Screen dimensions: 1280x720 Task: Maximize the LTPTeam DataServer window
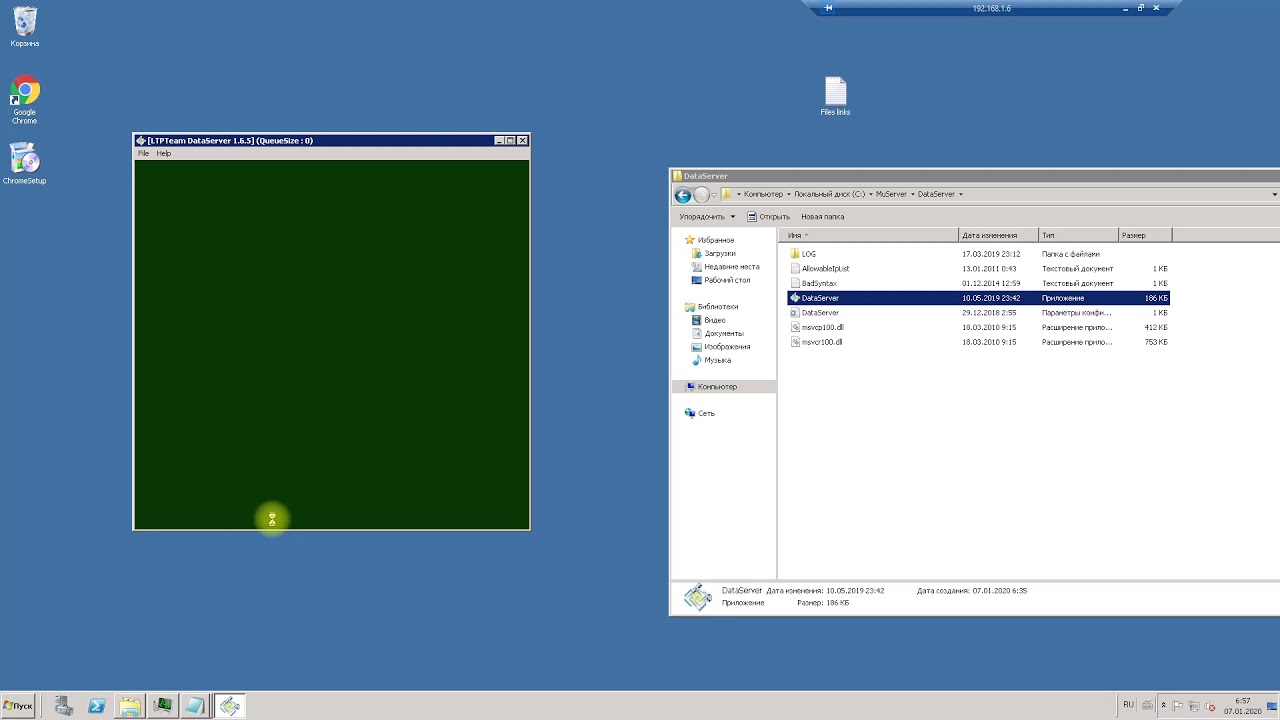510,141
